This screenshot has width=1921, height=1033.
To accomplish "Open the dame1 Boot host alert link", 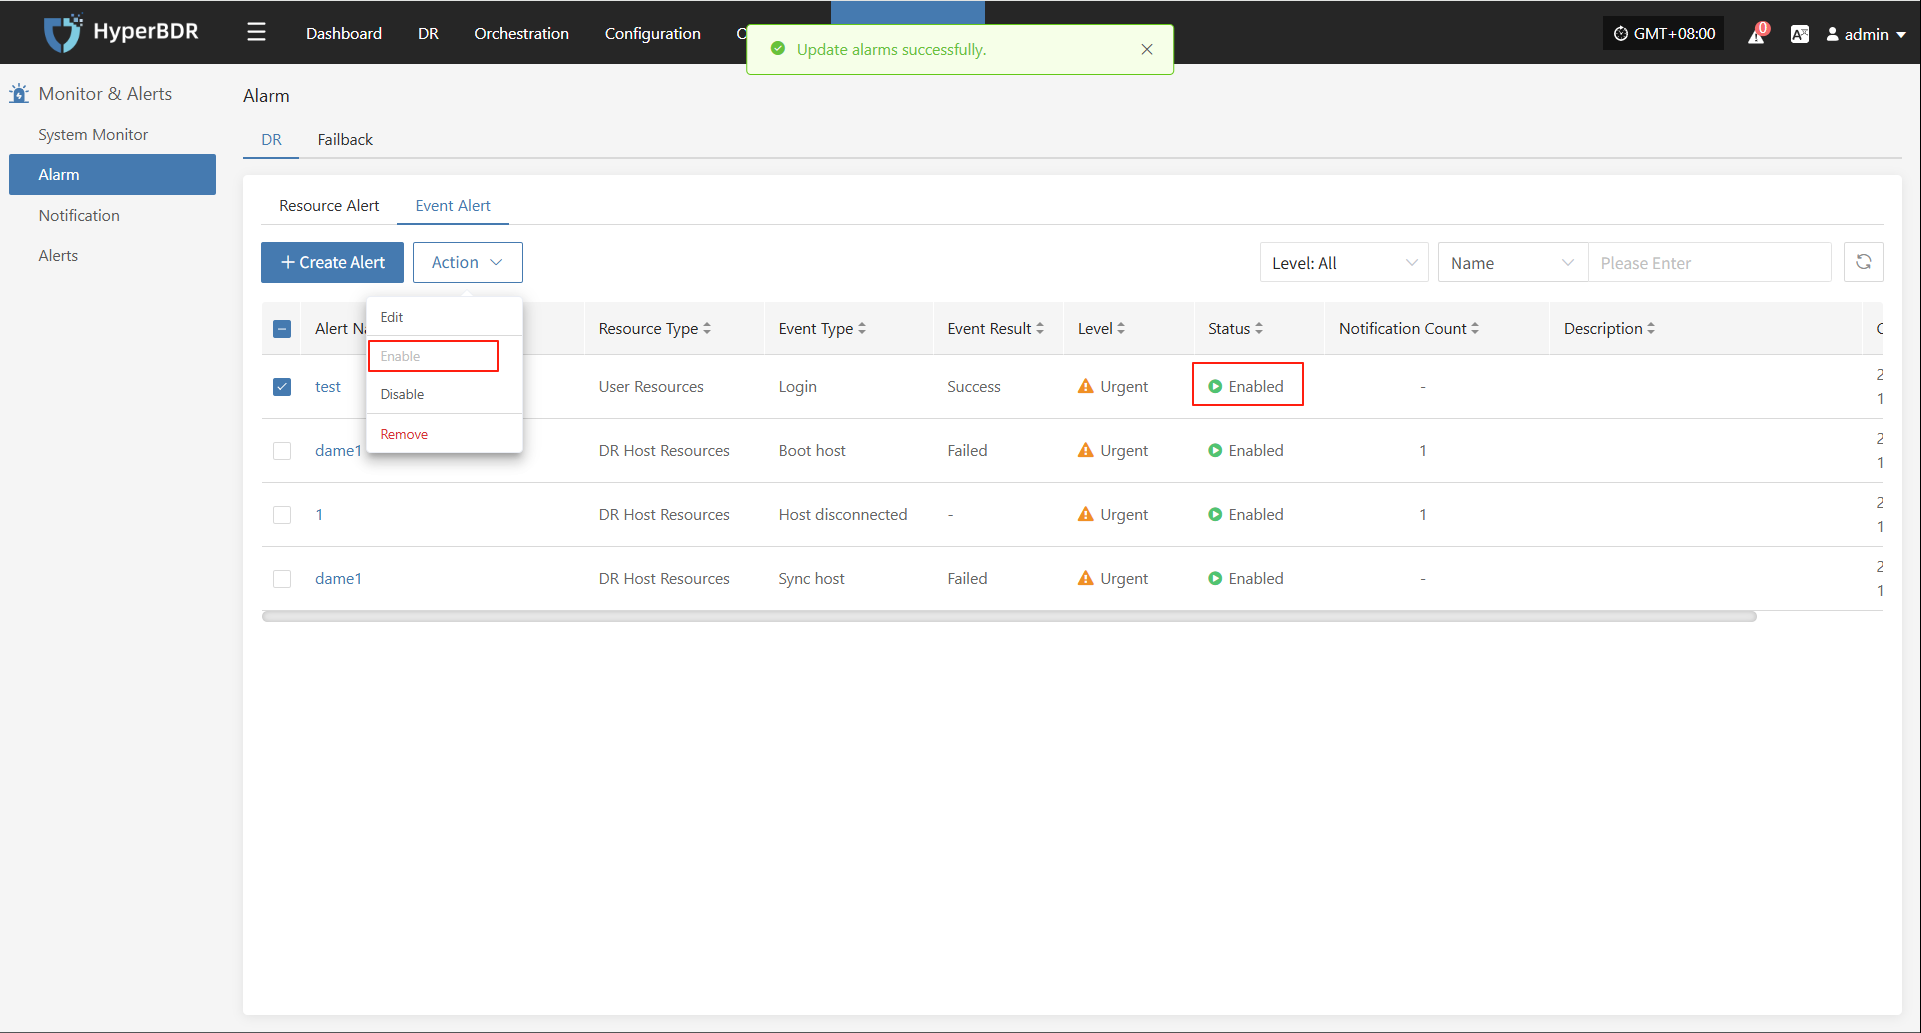I will [x=338, y=450].
